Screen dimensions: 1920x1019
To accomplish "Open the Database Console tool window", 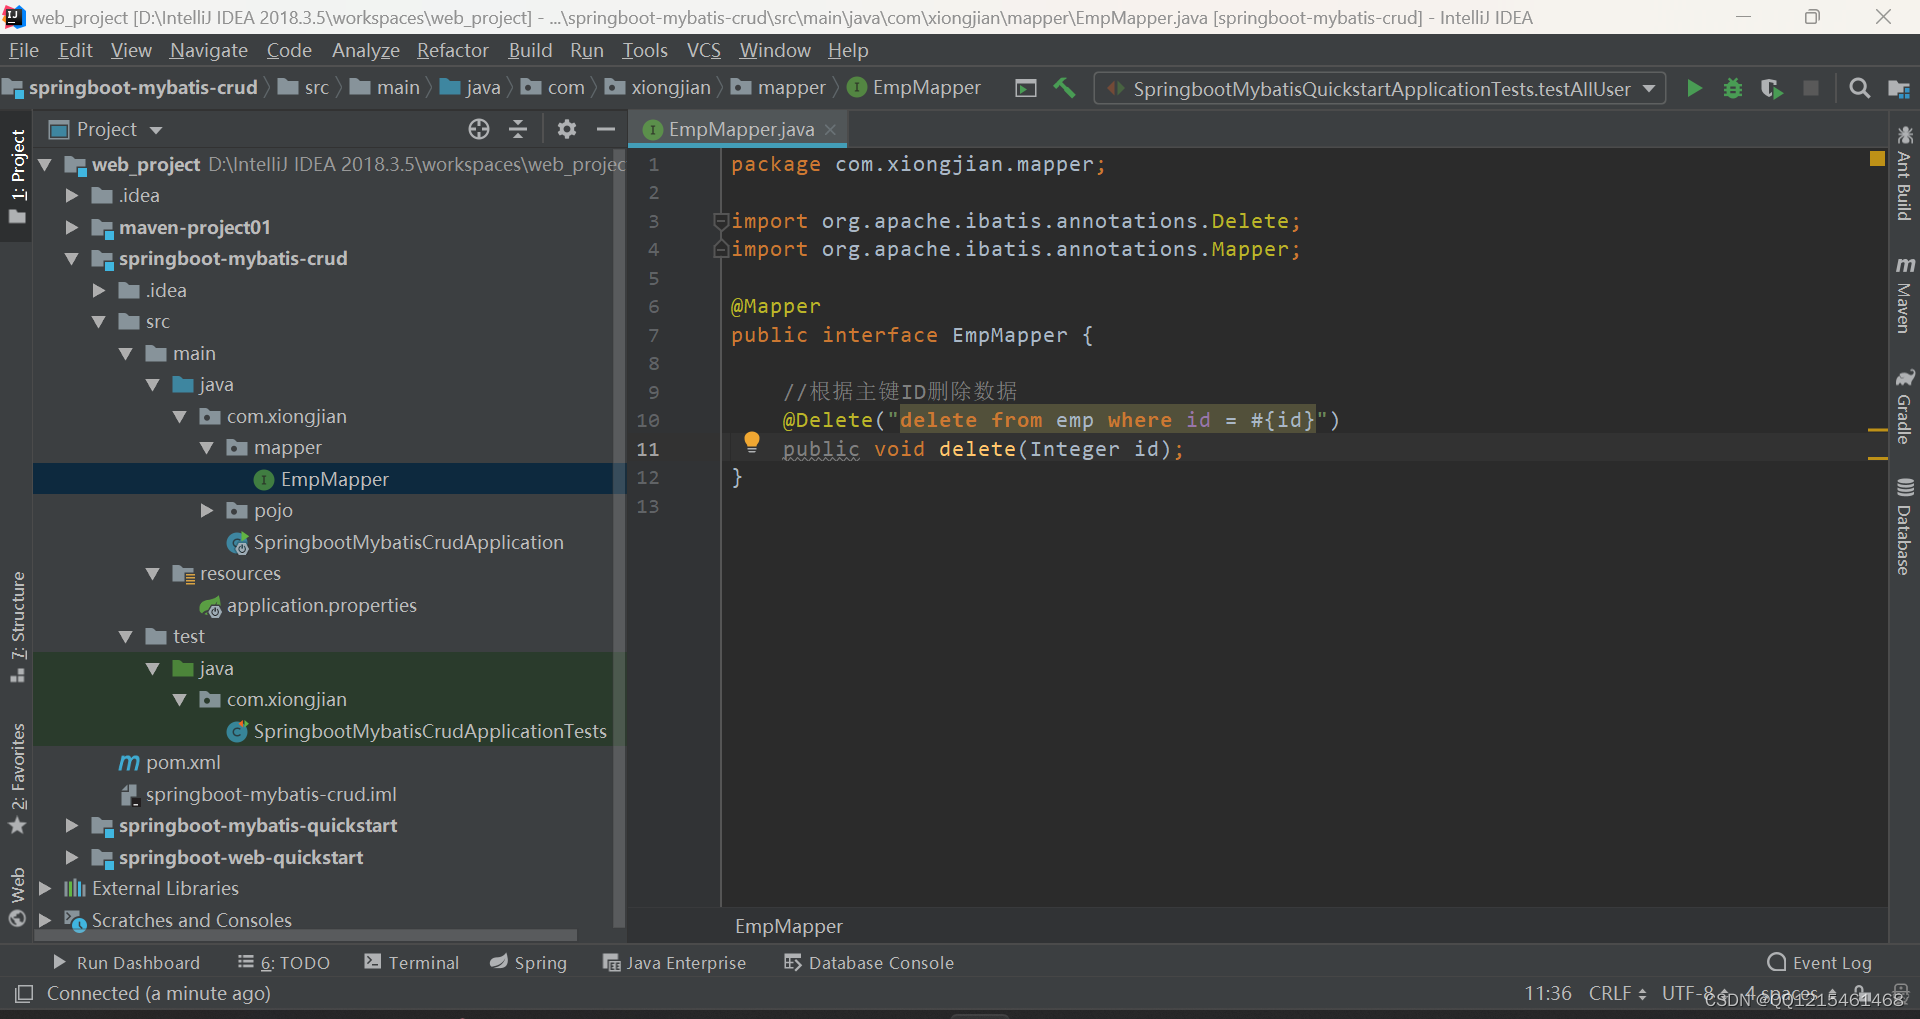I will (x=869, y=962).
